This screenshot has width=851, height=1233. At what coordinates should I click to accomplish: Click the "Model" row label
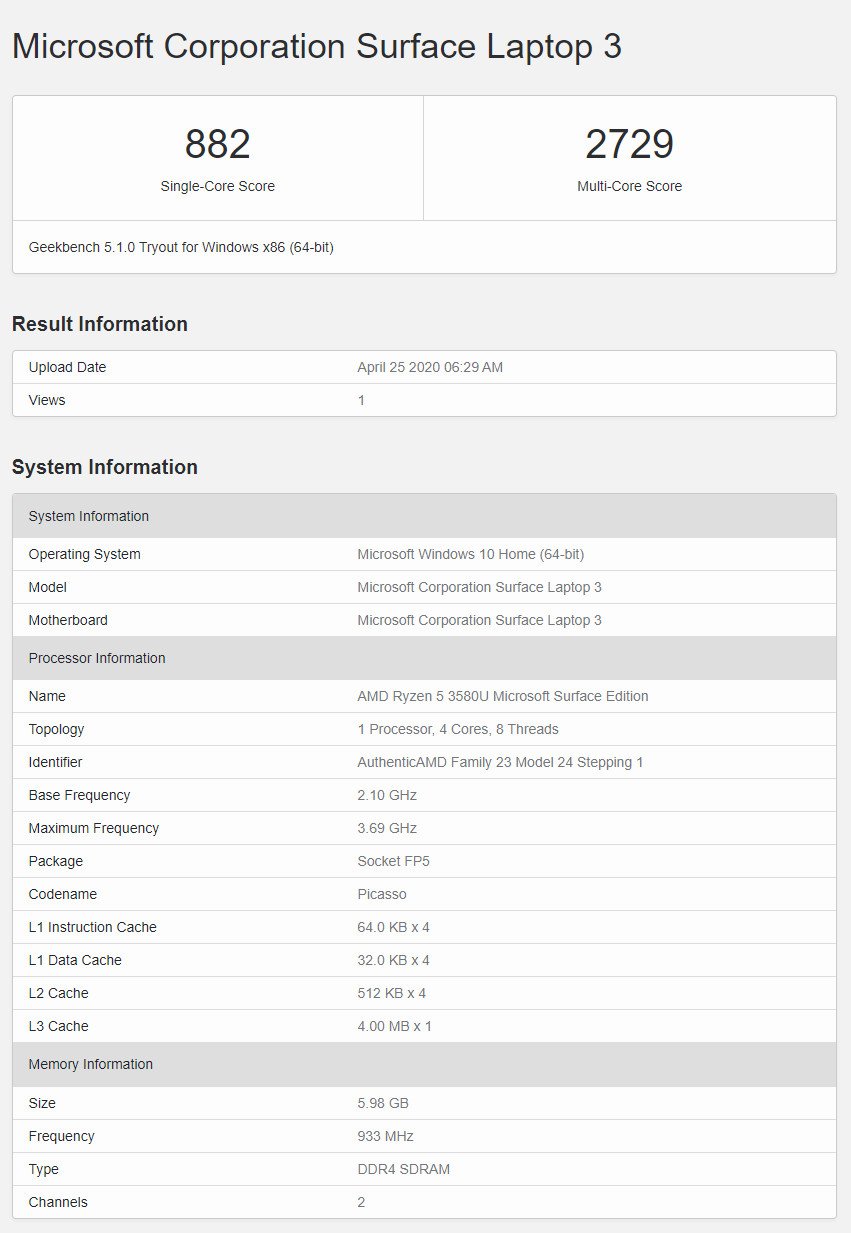[x=48, y=587]
